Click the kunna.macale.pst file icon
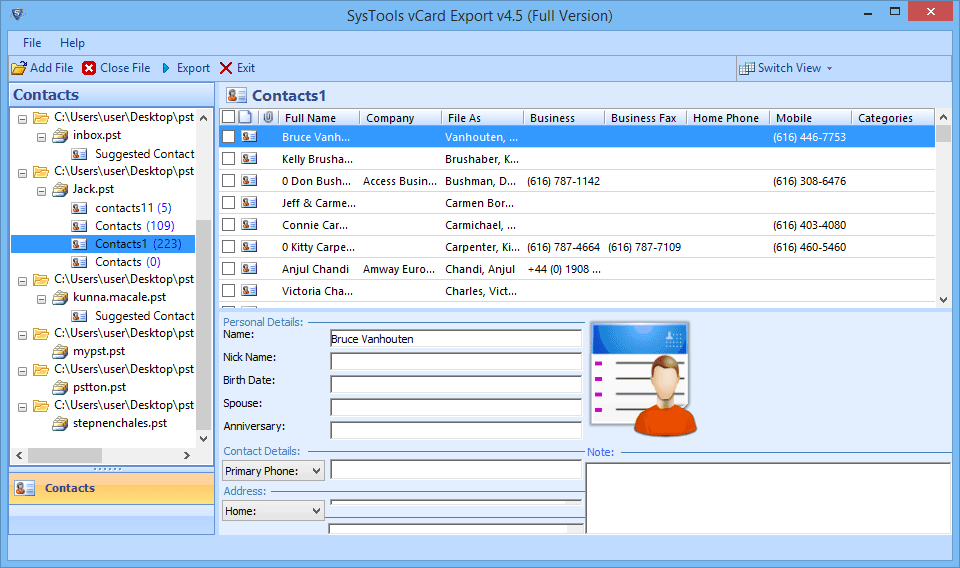 click(60, 297)
